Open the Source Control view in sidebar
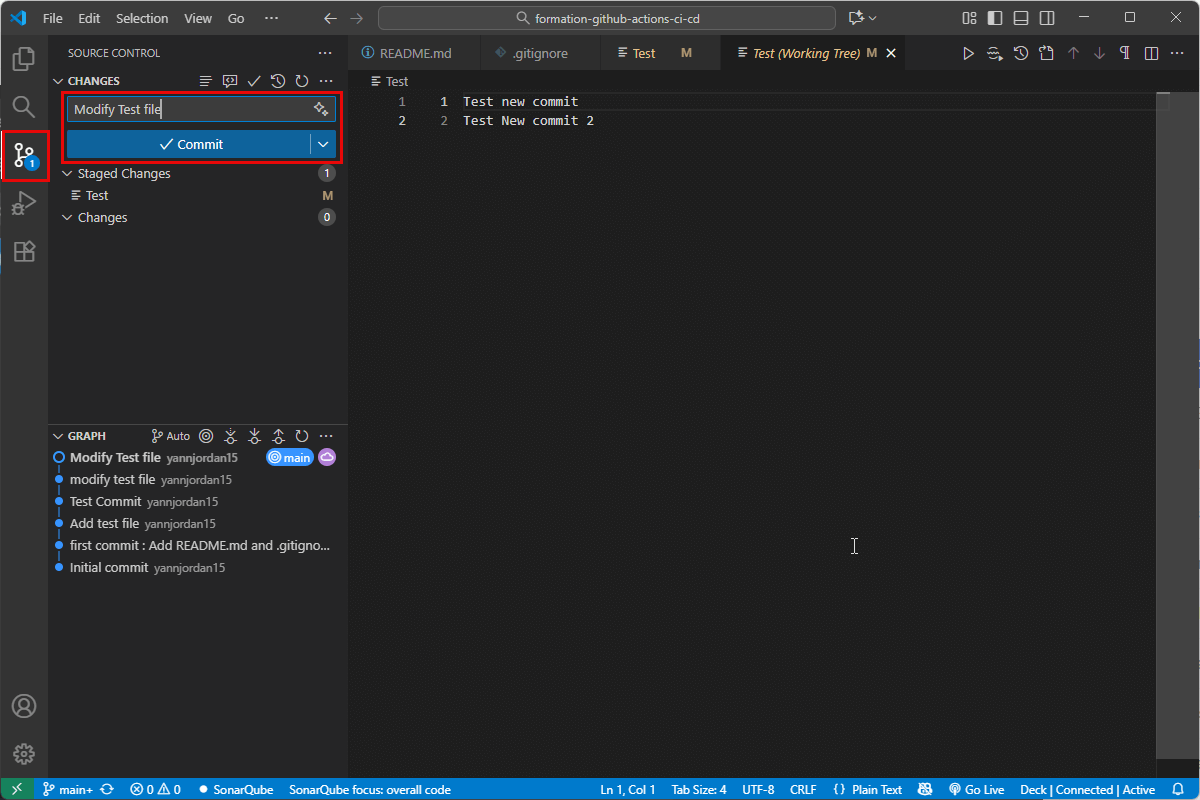This screenshot has width=1200, height=800. 24,156
